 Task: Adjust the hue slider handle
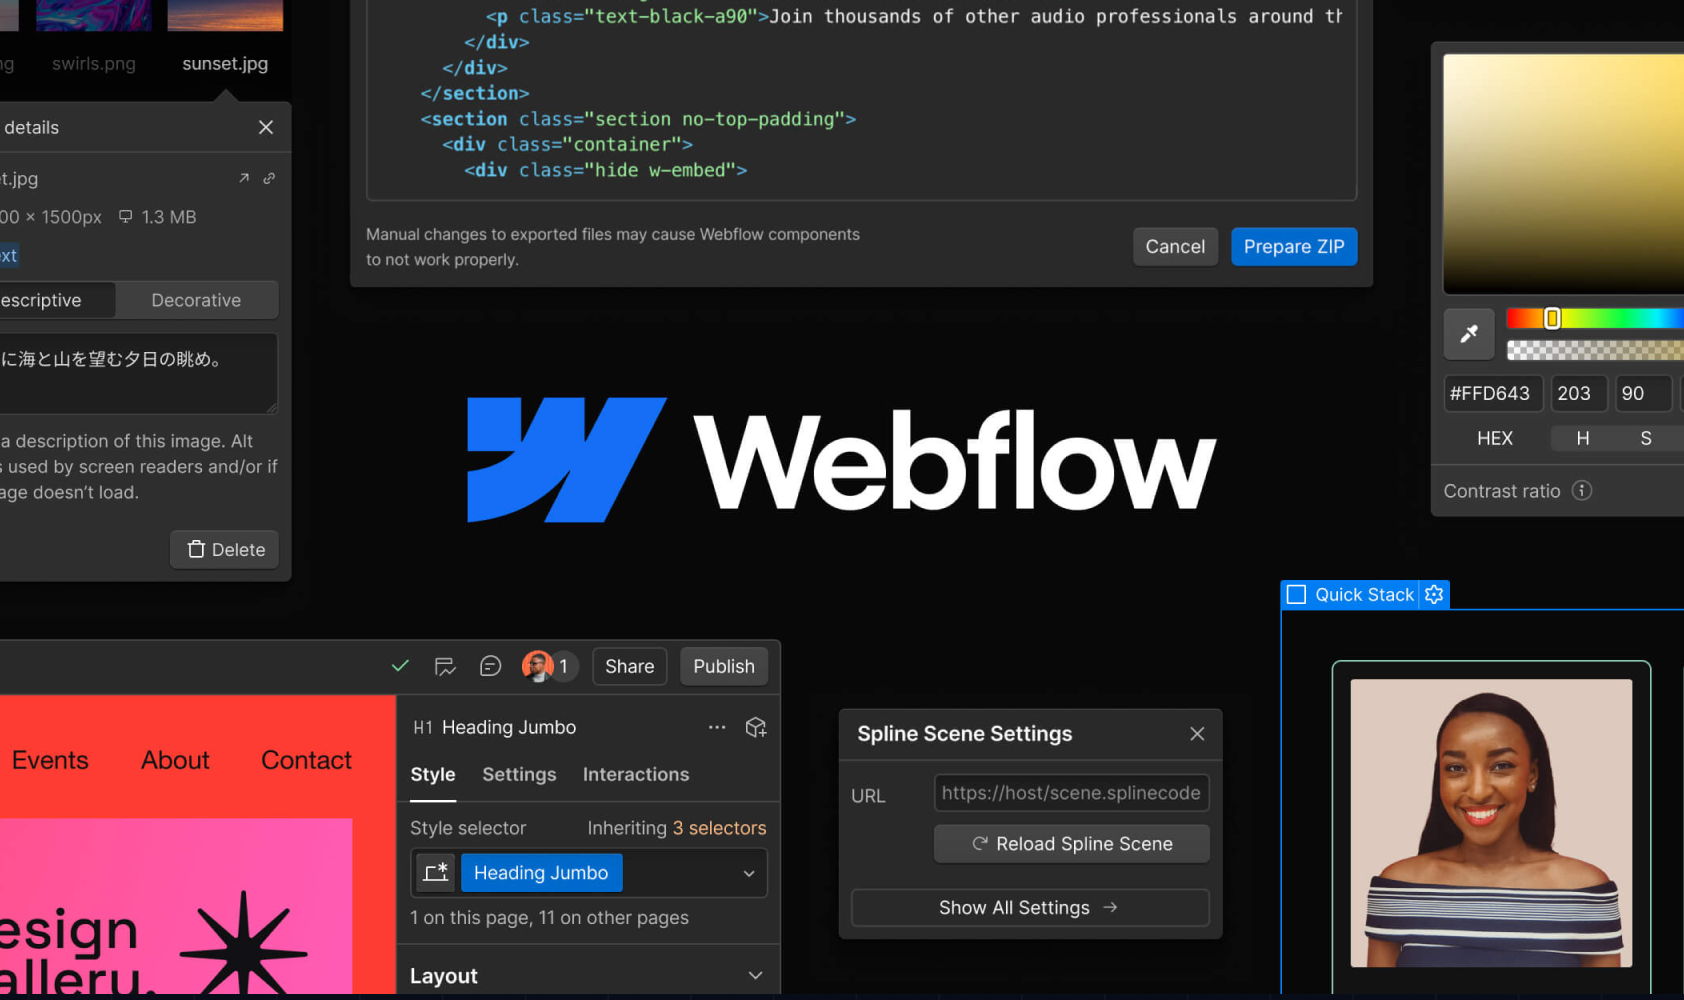(x=1552, y=318)
